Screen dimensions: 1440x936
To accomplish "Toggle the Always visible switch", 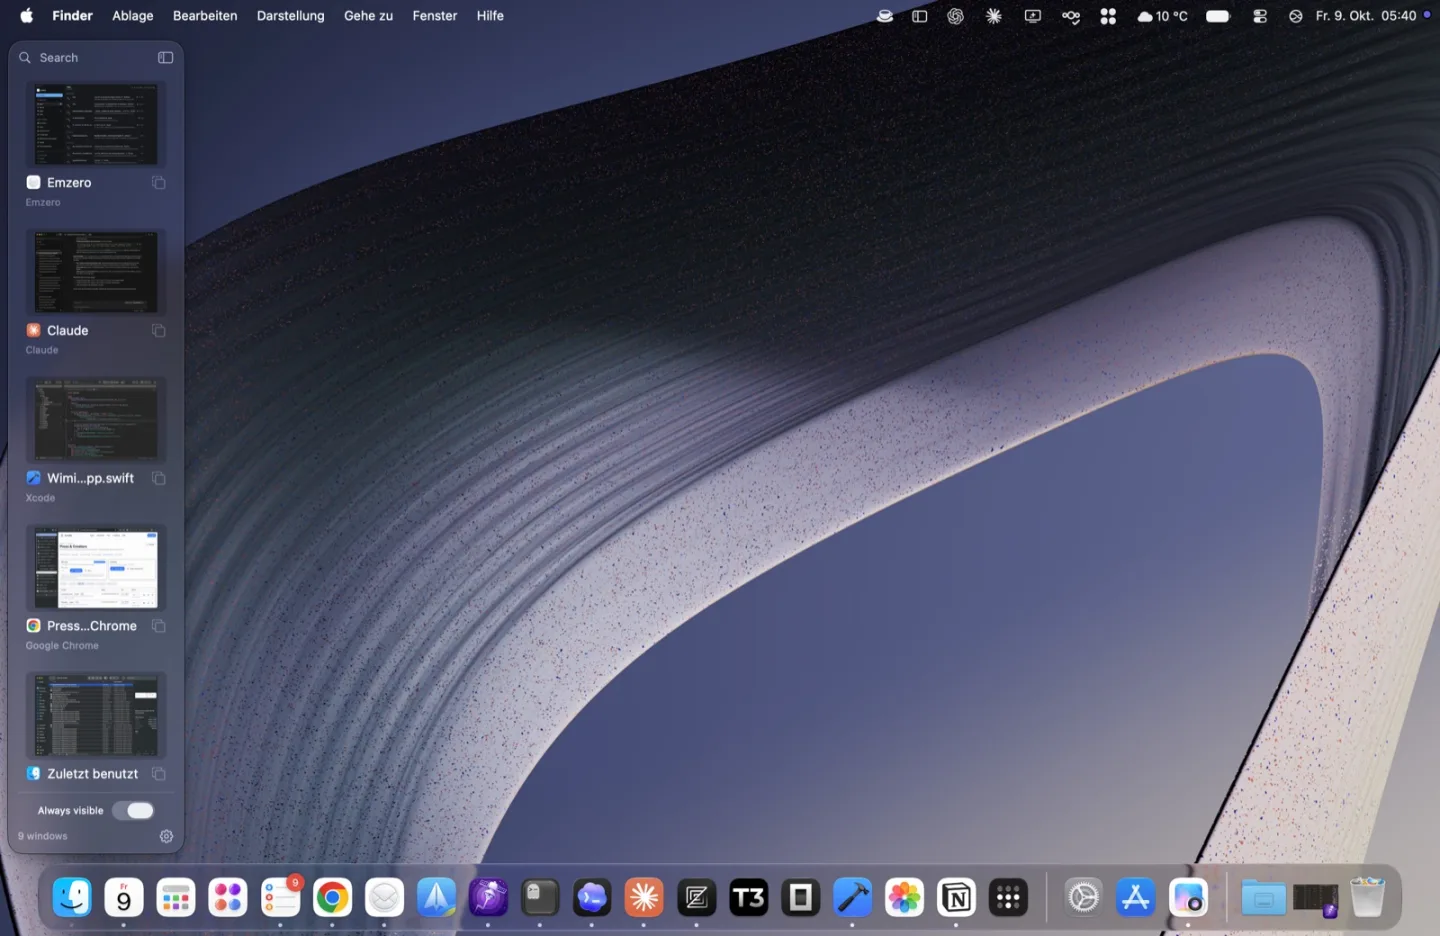I will pos(133,811).
